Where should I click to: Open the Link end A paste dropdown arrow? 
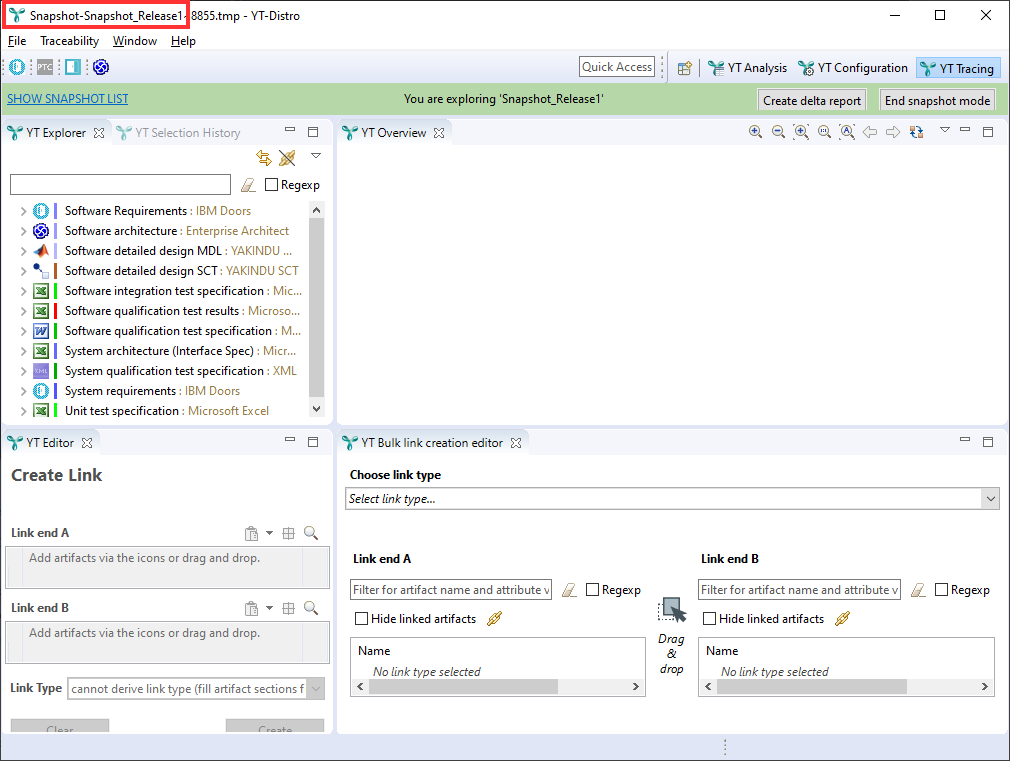click(269, 534)
